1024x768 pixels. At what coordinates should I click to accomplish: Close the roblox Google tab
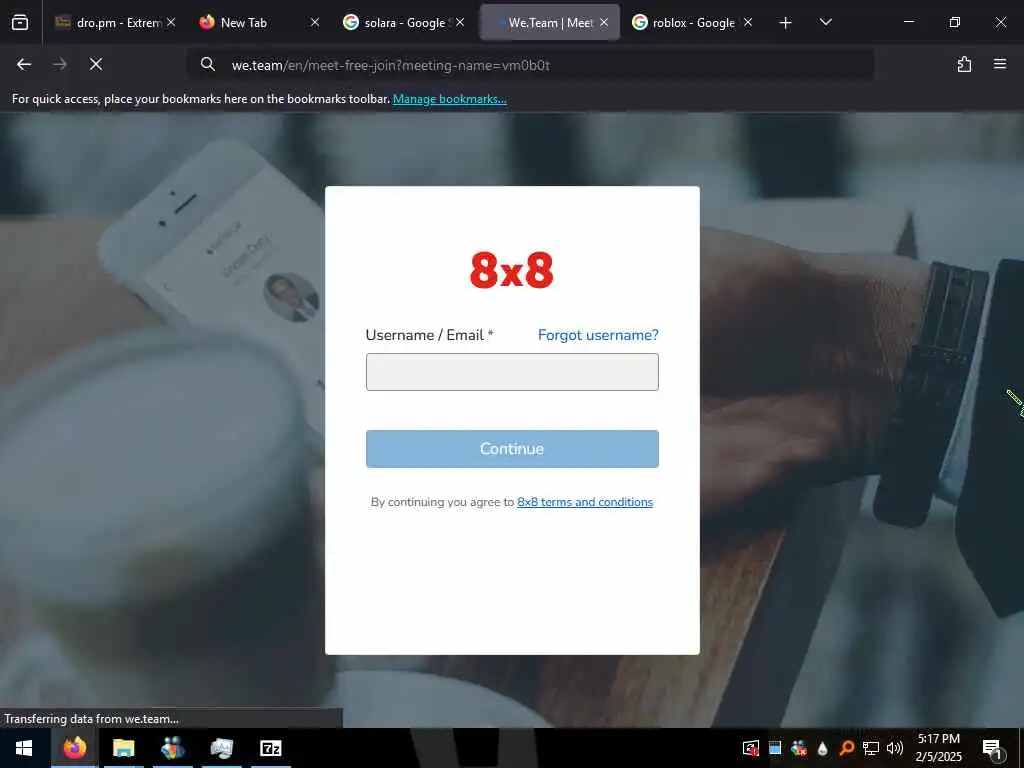[748, 23]
